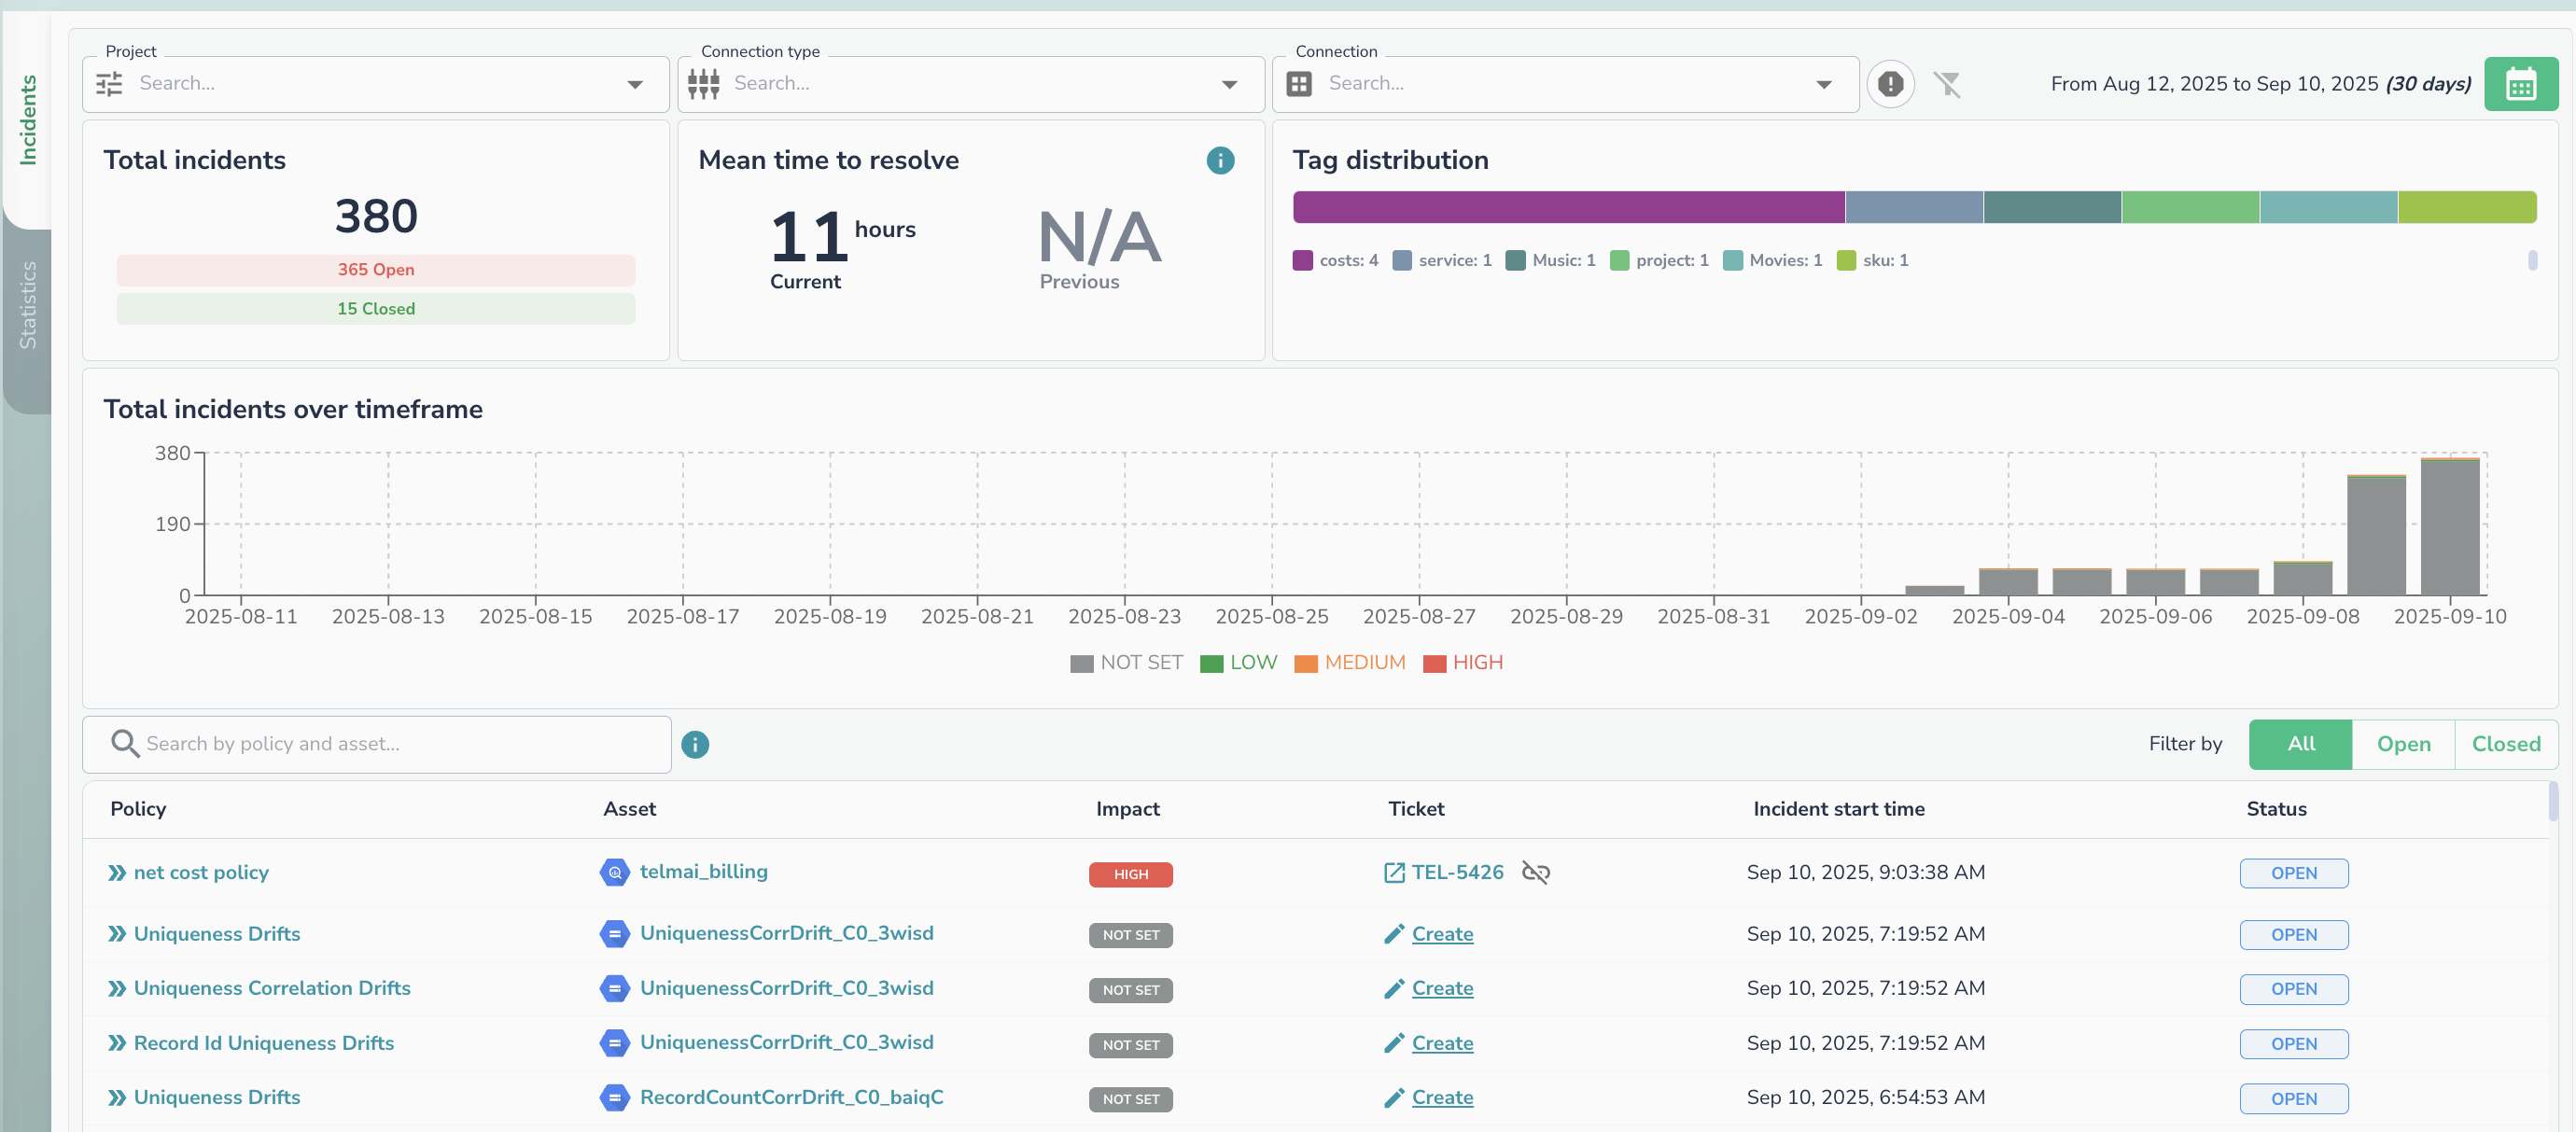Open the Connection type dropdown arrow
The width and height of the screenshot is (2576, 1132).
point(1229,84)
